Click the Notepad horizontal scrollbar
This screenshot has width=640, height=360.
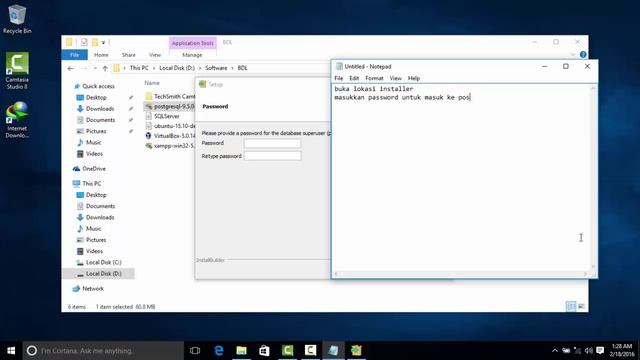460,274
